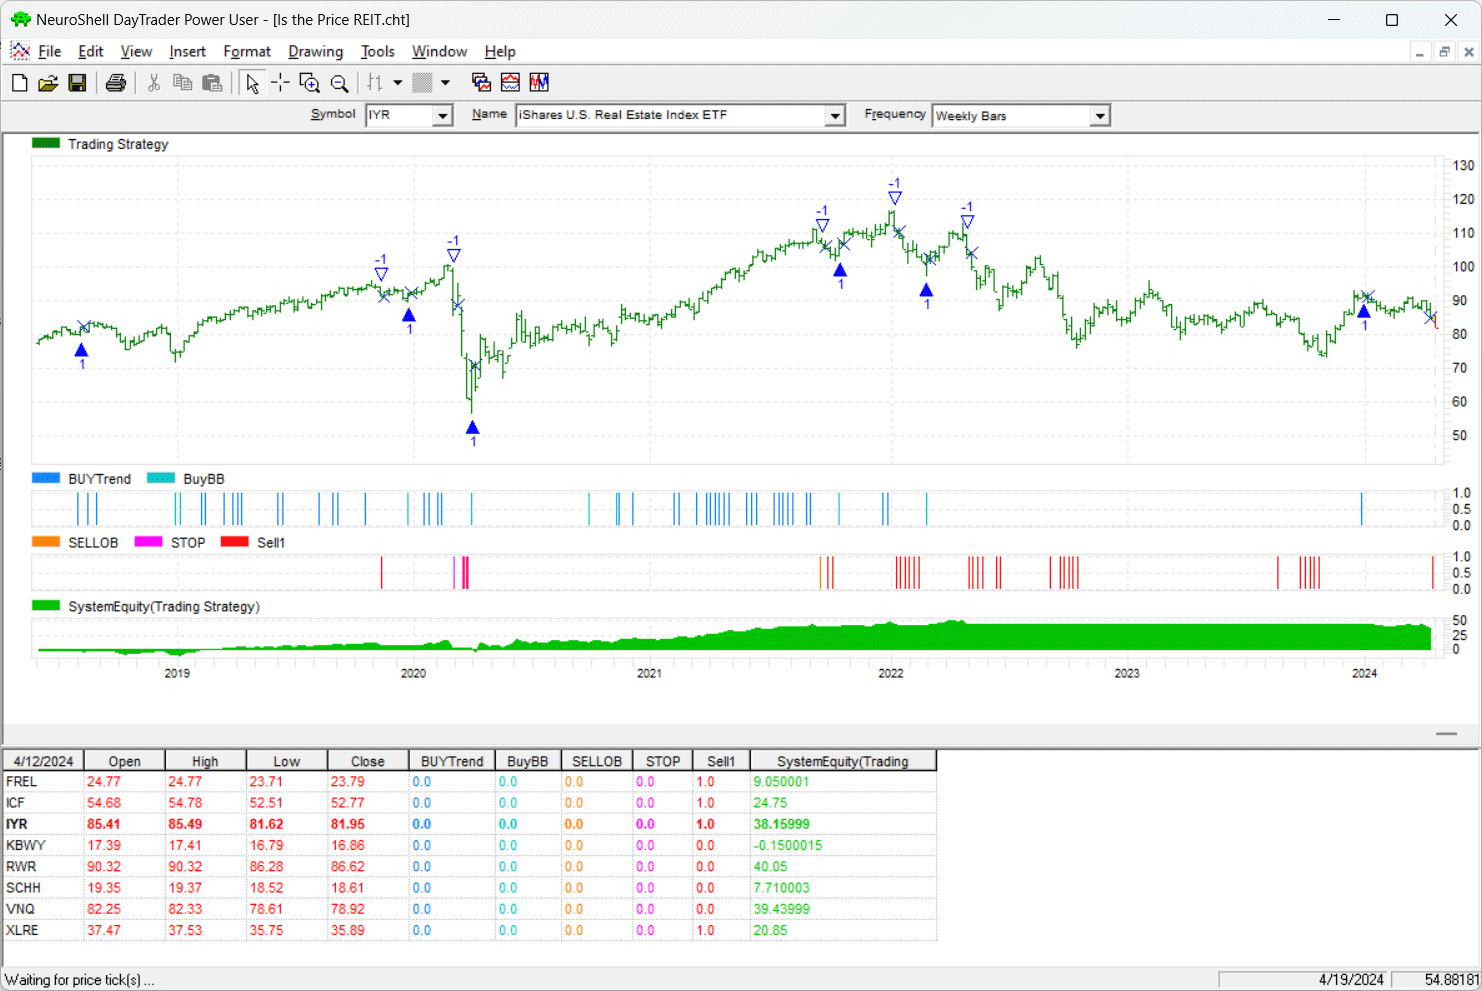
Task: Restore the inner chart document window
Action: pyautogui.click(x=1445, y=52)
